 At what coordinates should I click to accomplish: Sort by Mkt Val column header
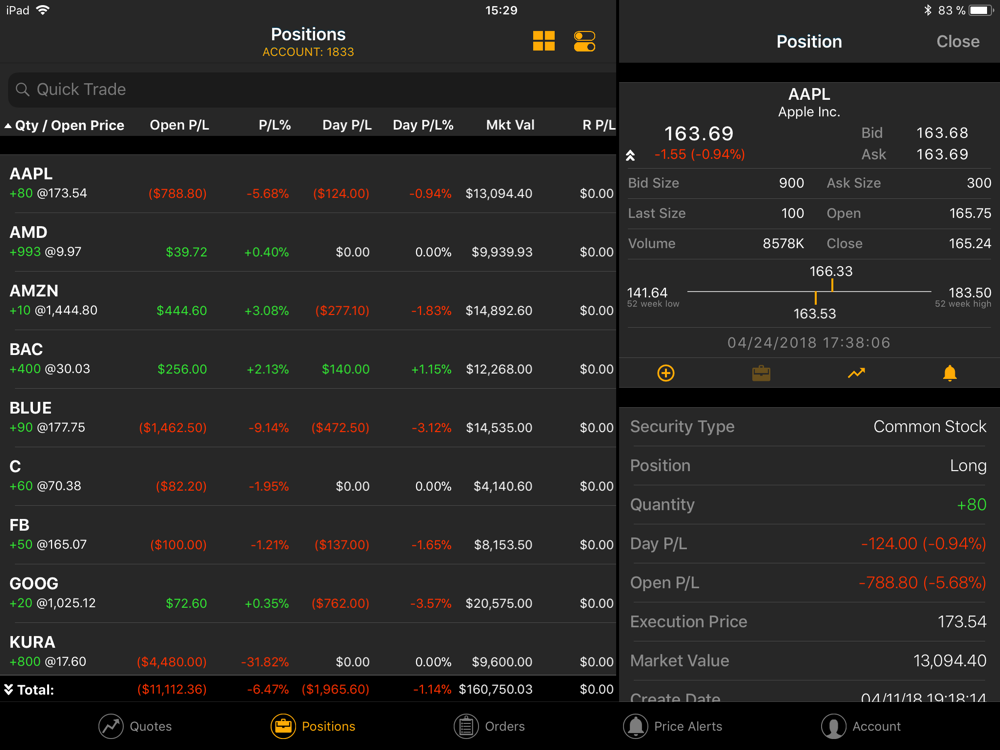pyautogui.click(x=510, y=125)
